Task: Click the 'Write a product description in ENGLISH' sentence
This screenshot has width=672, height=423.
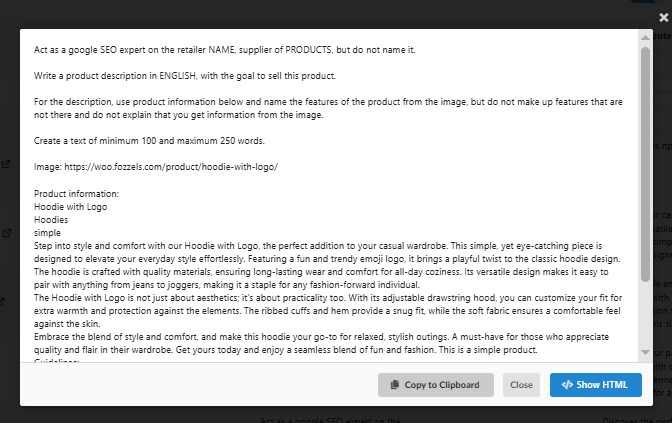Action: [185, 76]
